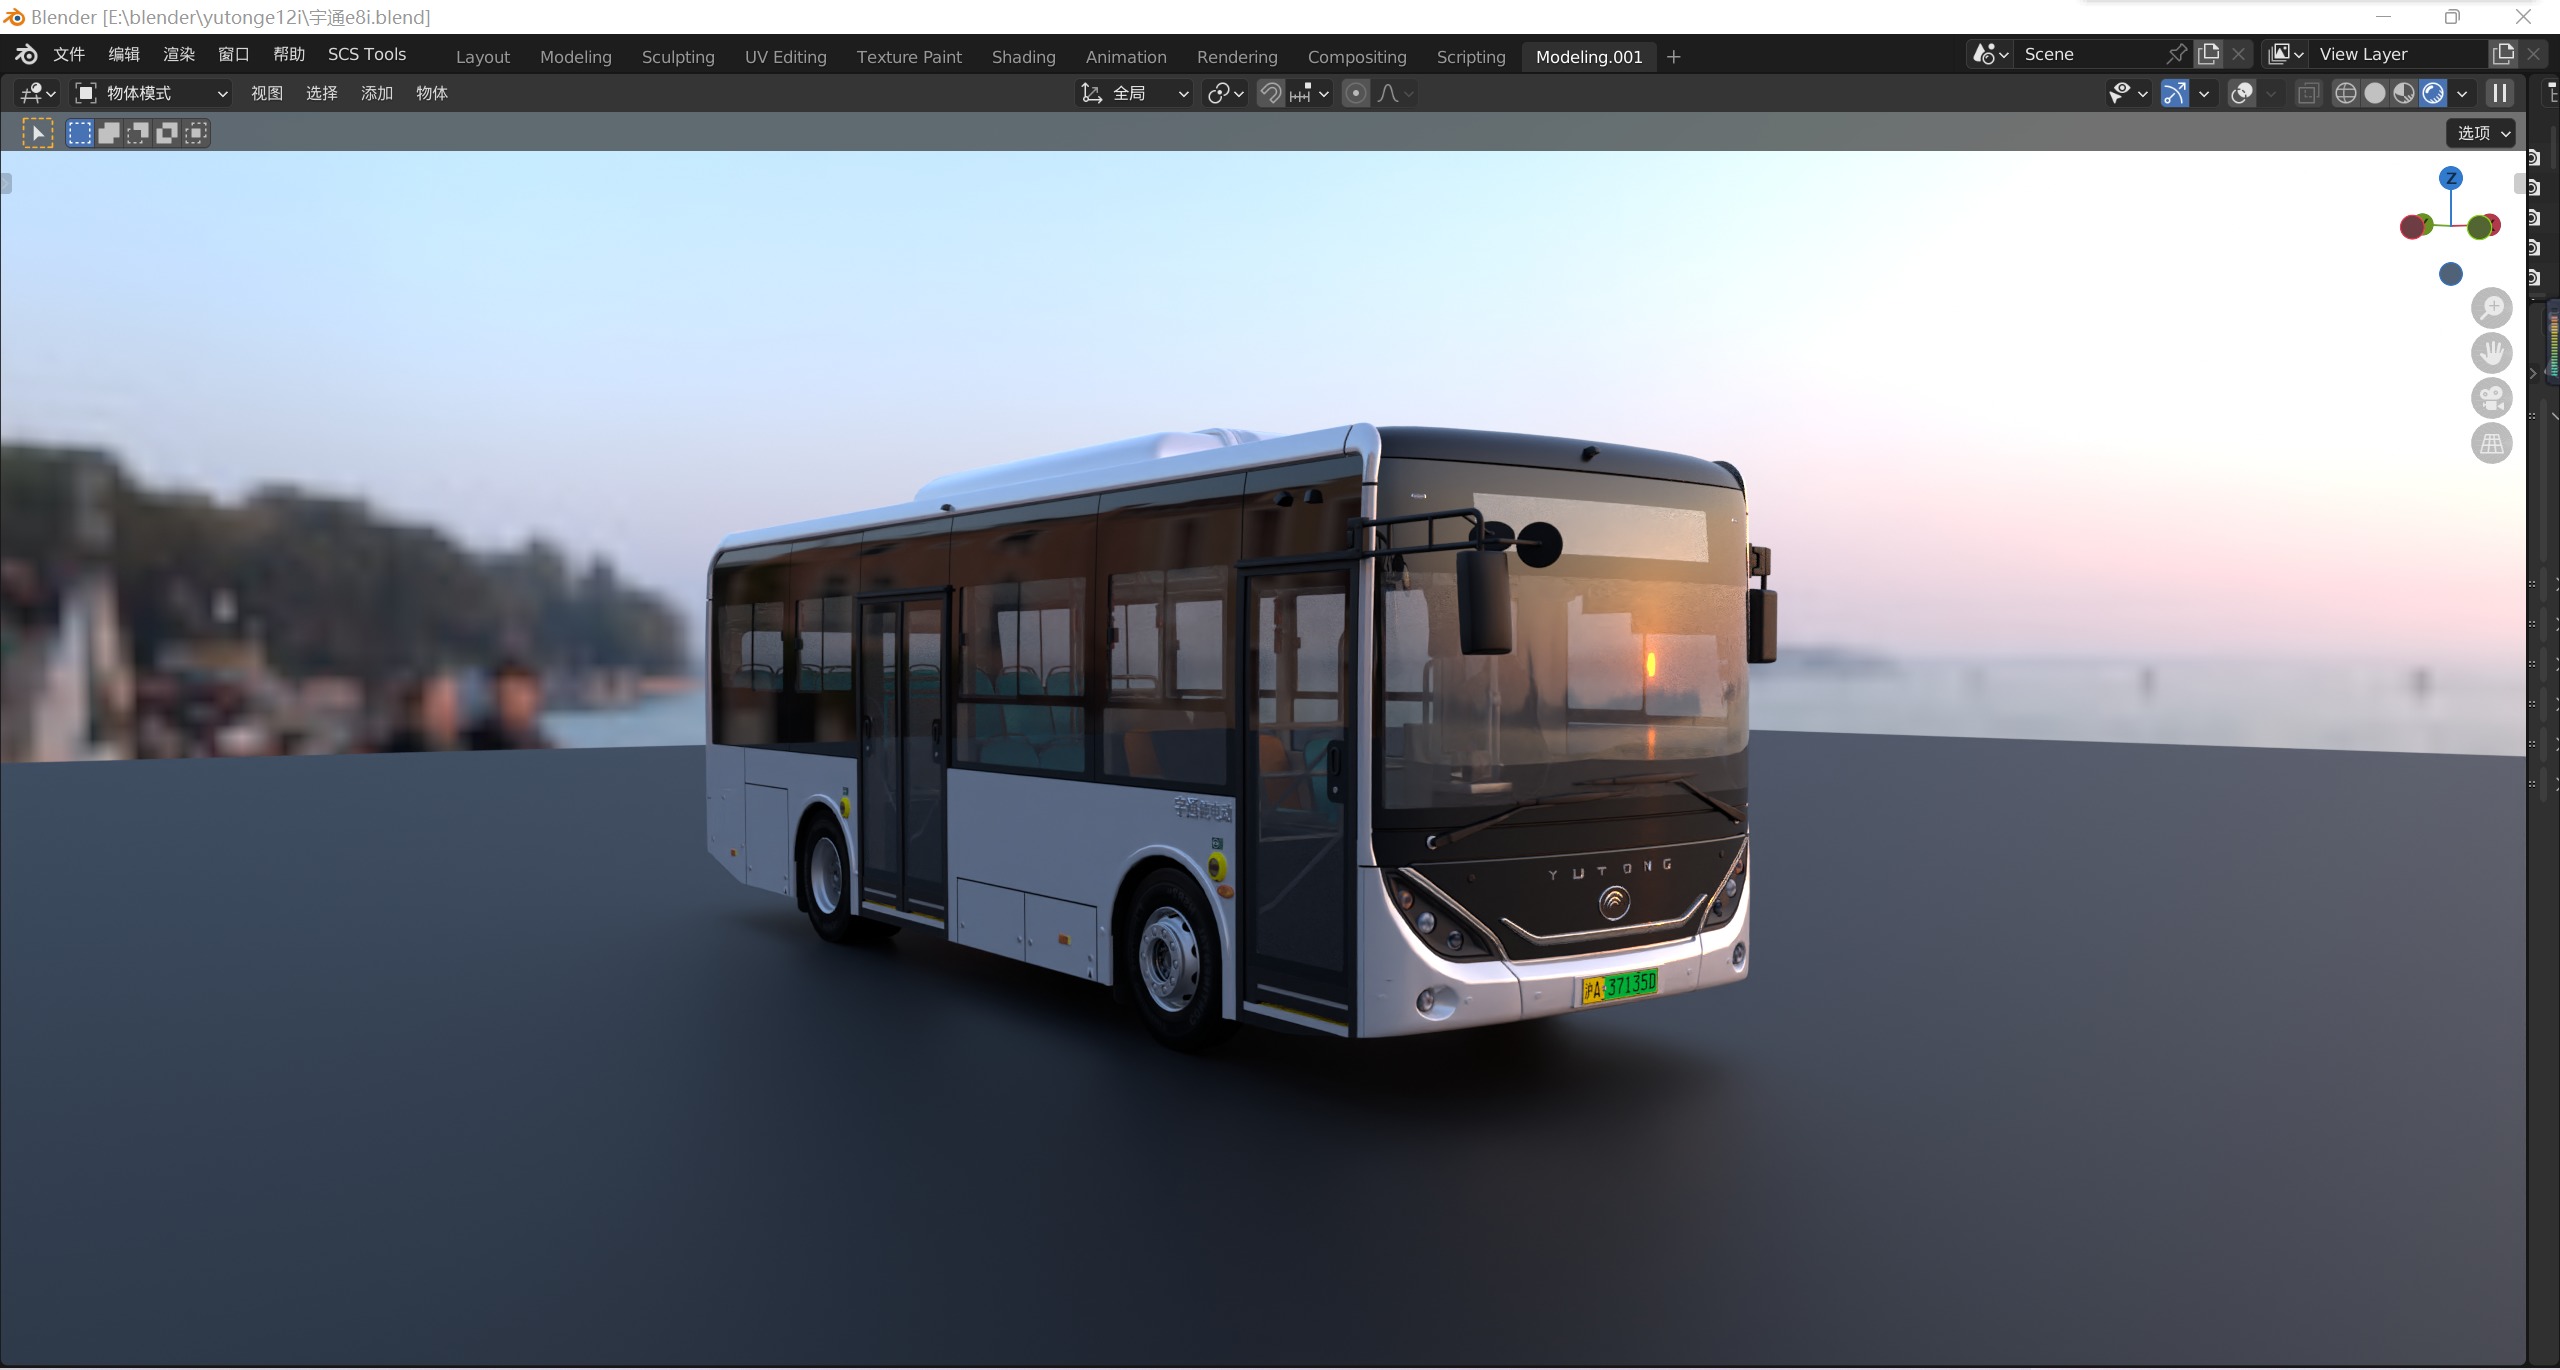Select the tweak select tool icon
2560x1370 pixels.
click(38, 133)
